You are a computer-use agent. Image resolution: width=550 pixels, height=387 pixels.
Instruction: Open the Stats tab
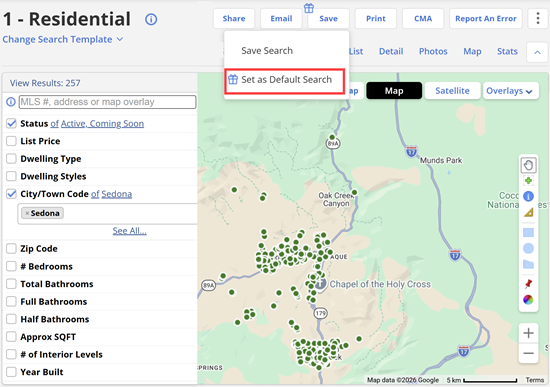[507, 52]
